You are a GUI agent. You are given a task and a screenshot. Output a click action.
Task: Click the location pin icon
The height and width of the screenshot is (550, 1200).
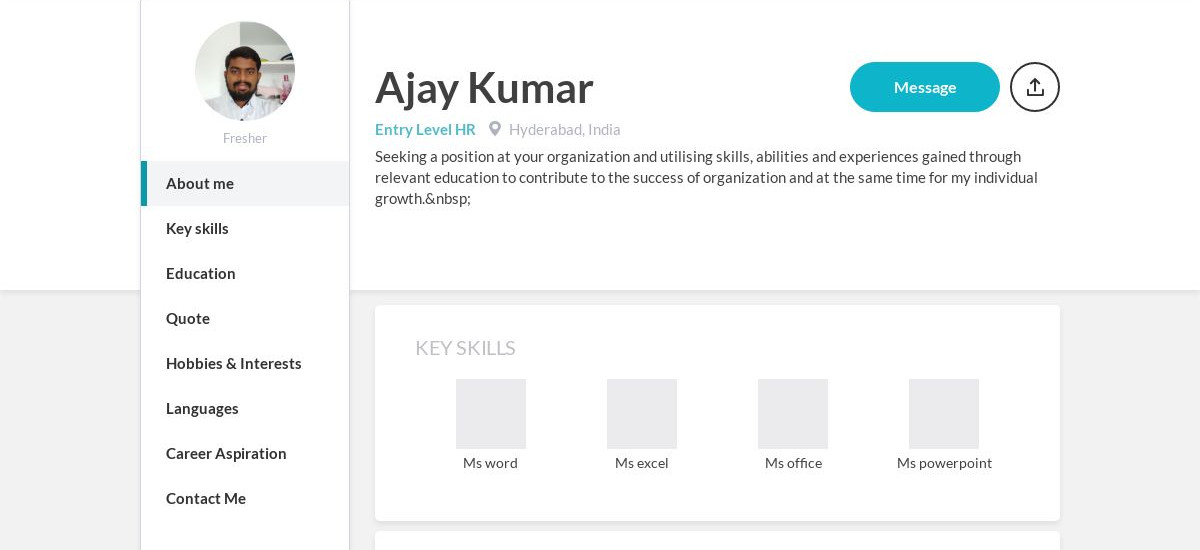click(494, 129)
